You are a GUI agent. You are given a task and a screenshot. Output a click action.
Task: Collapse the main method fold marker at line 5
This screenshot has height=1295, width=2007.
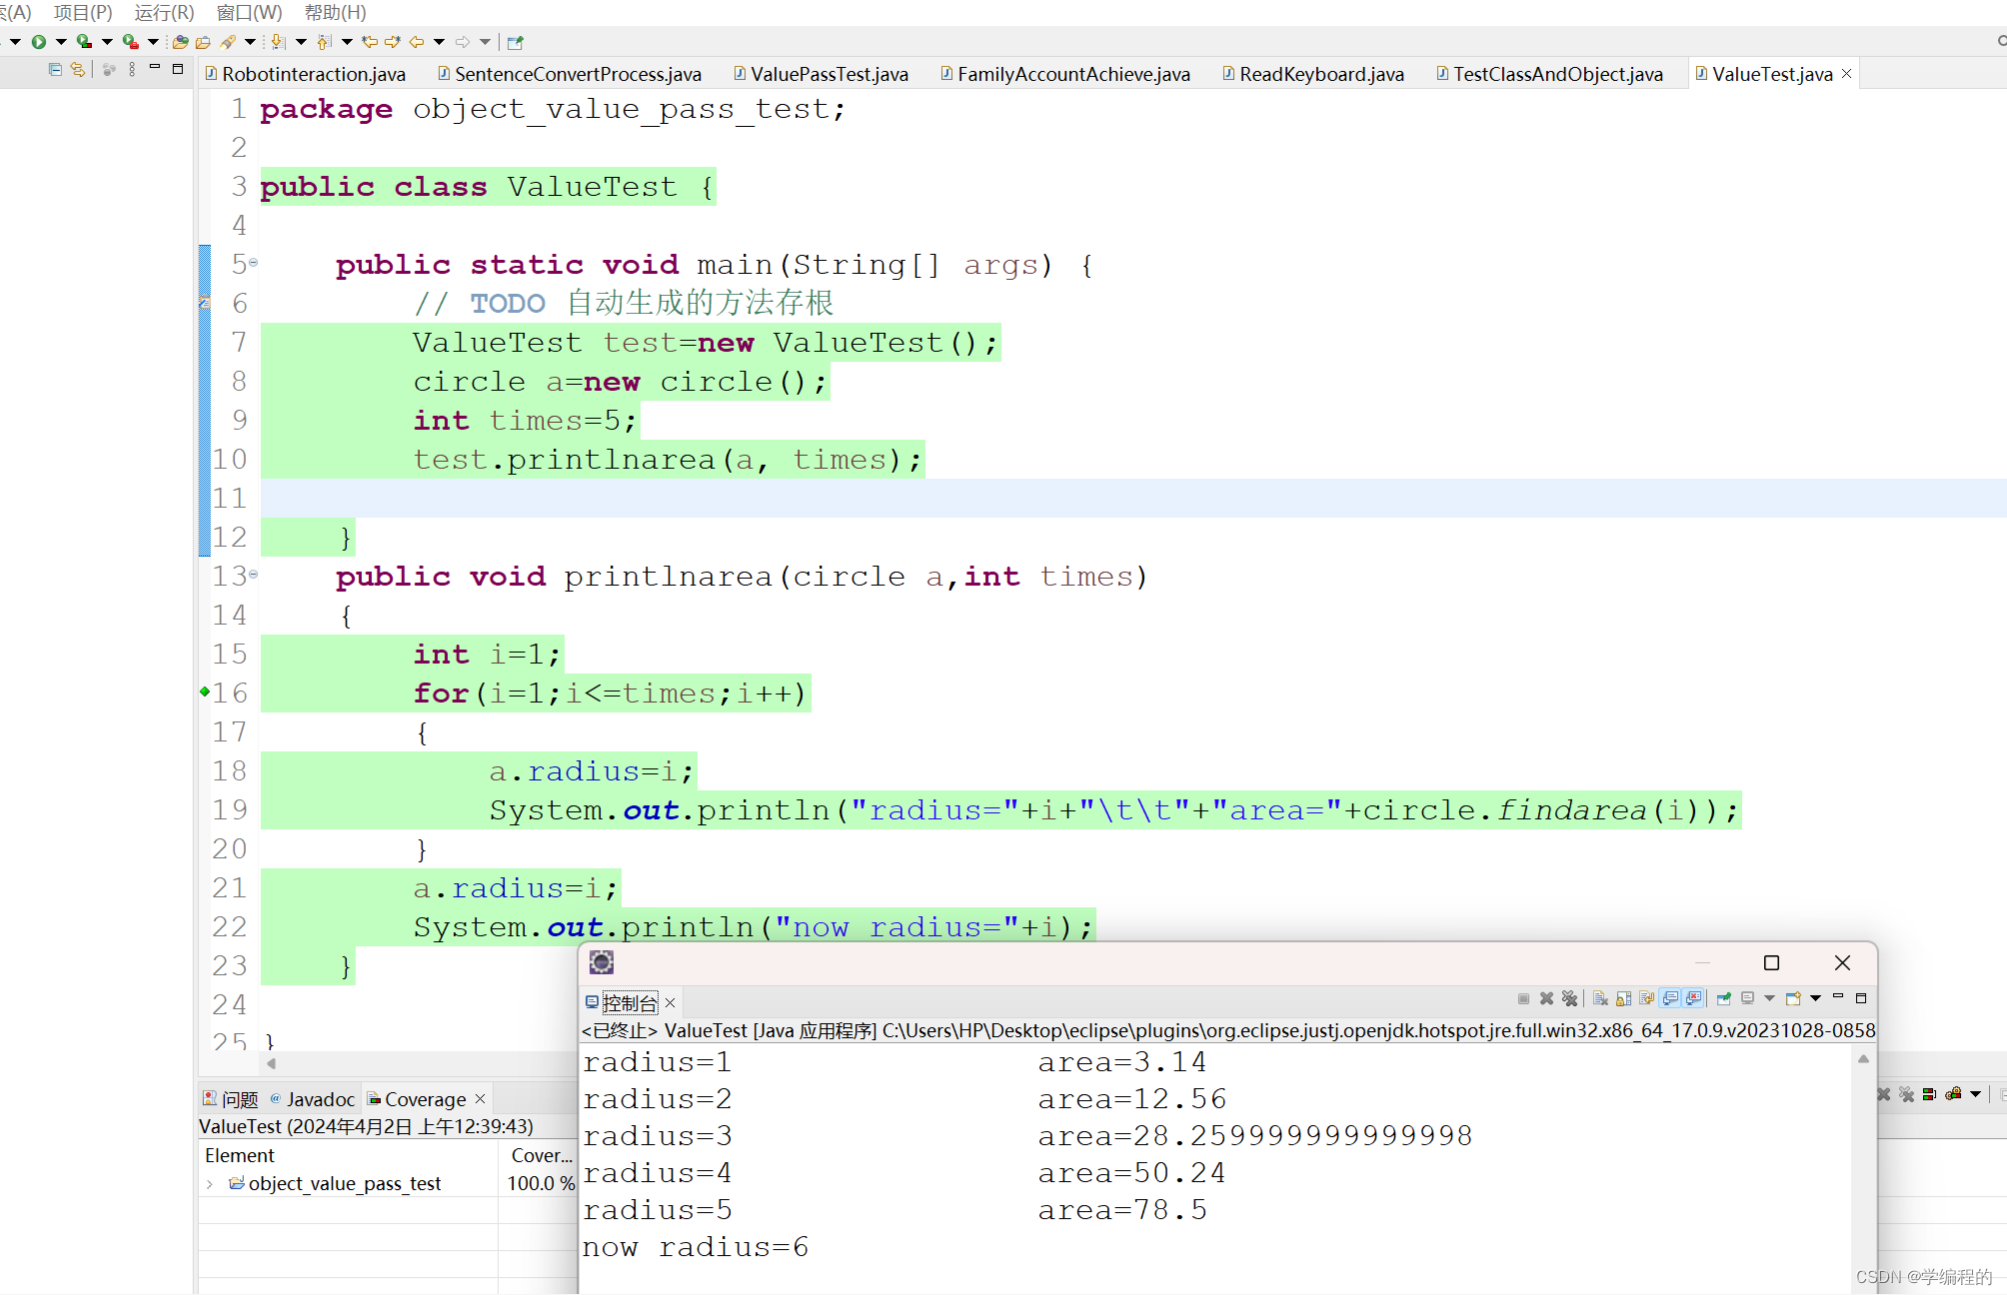point(254,262)
